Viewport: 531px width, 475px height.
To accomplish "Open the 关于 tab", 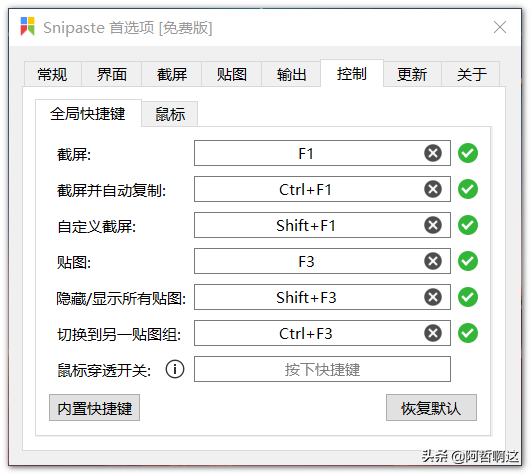I will tap(471, 74).
